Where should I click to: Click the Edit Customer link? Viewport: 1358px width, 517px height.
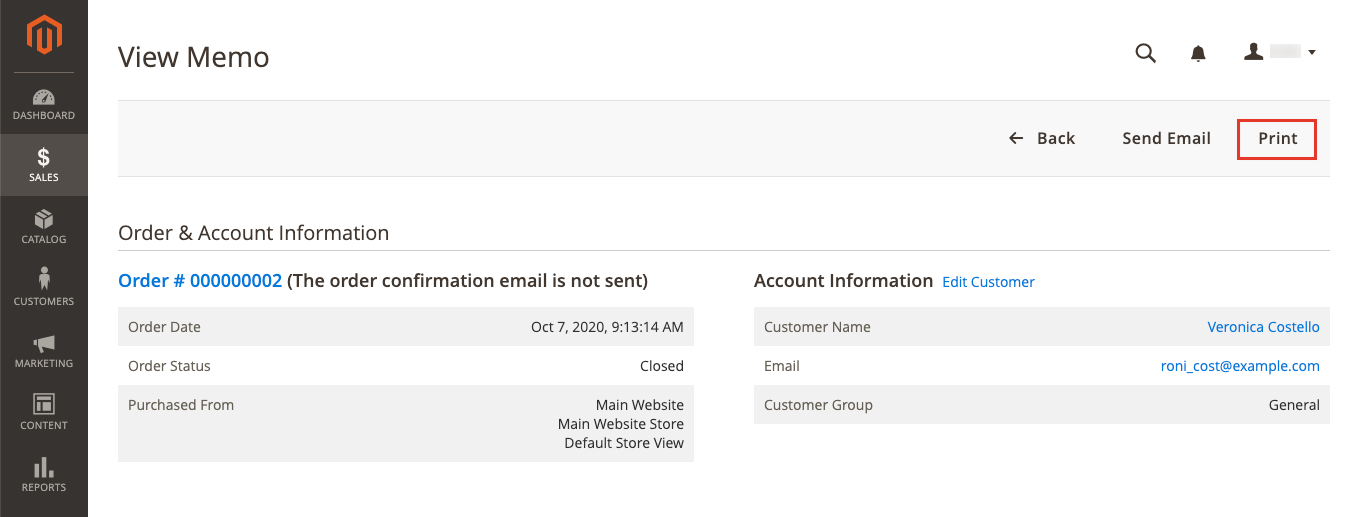(x=988, y=282)
